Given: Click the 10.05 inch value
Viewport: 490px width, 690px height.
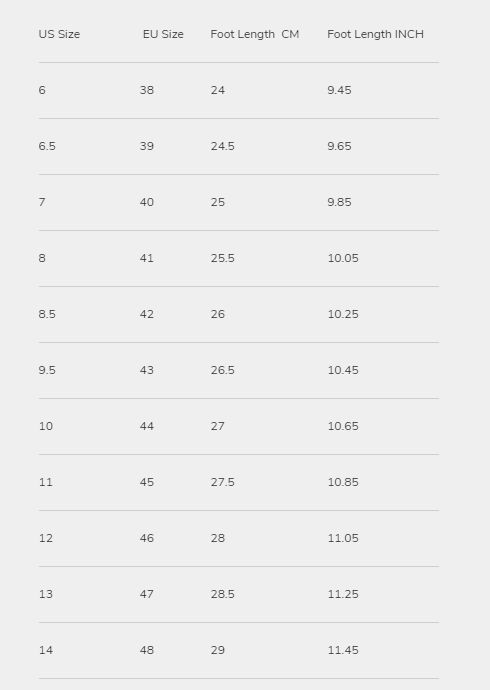Looking at the screenshot, I should coord(343,258).
